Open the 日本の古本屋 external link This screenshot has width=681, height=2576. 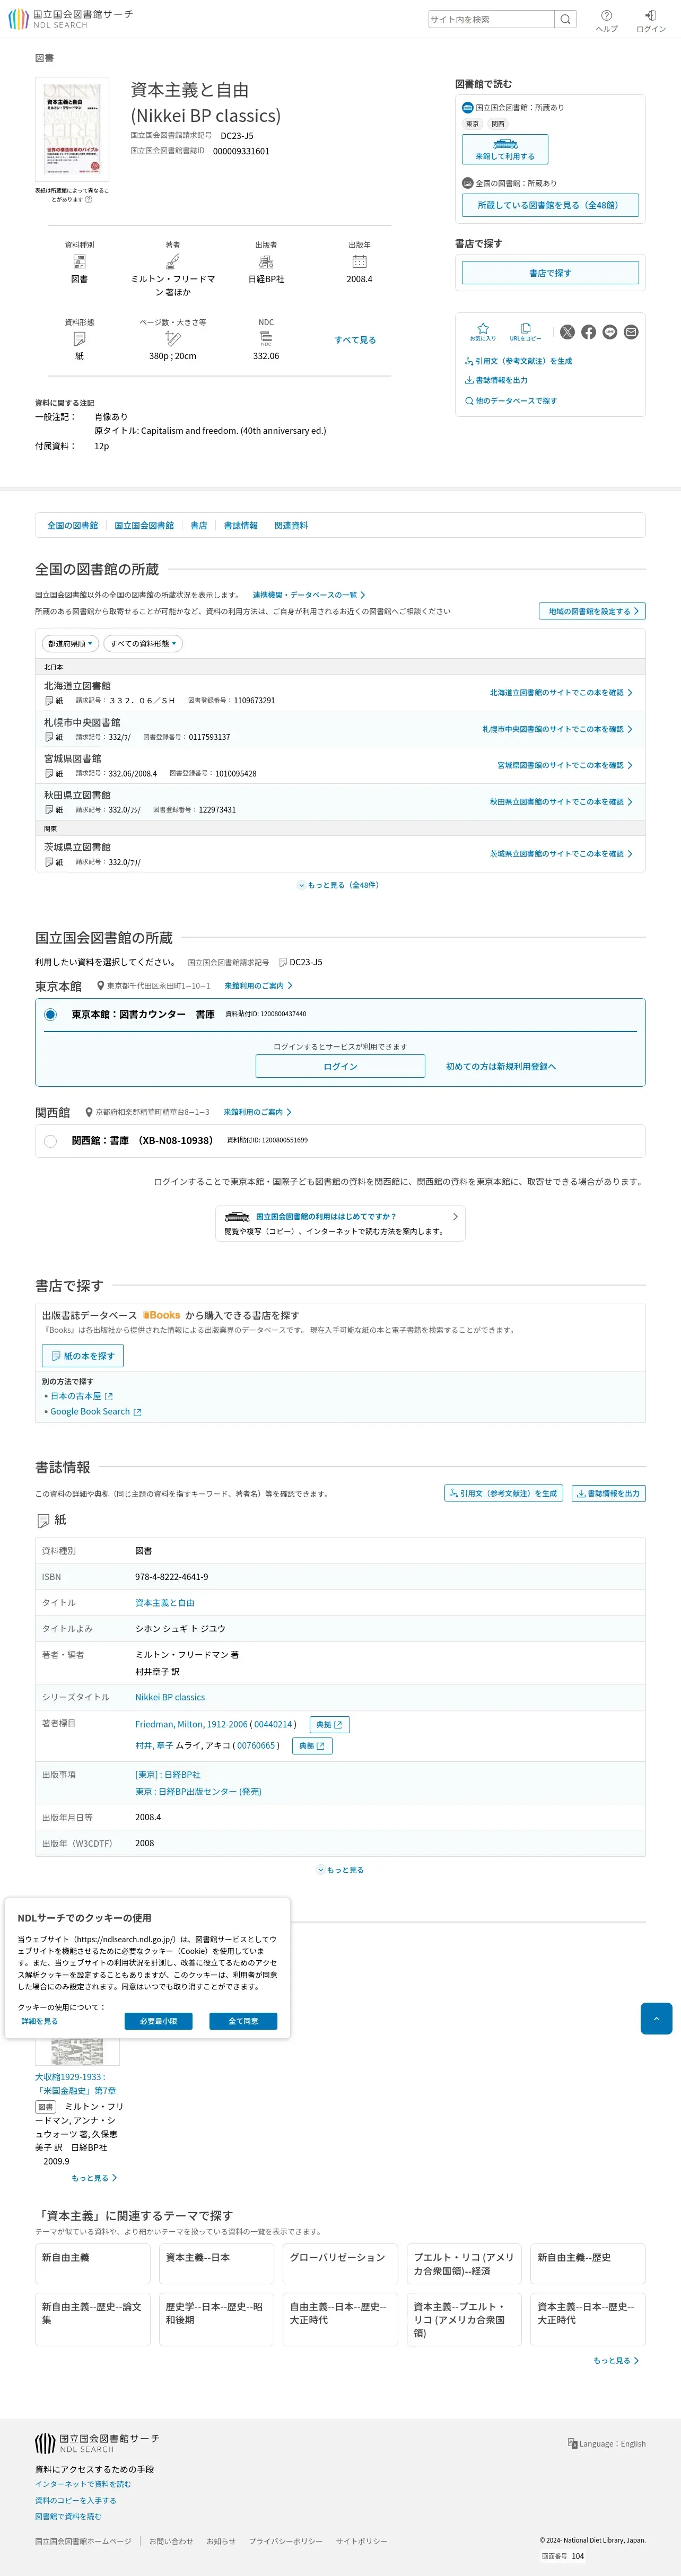tap(81, 1396)
